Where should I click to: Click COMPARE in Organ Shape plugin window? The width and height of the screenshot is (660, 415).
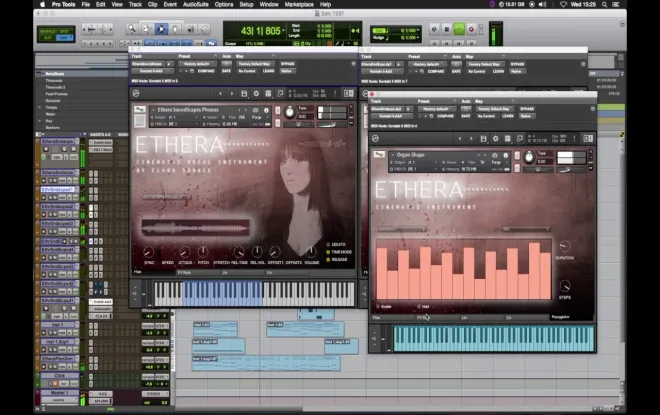[445, 116]
